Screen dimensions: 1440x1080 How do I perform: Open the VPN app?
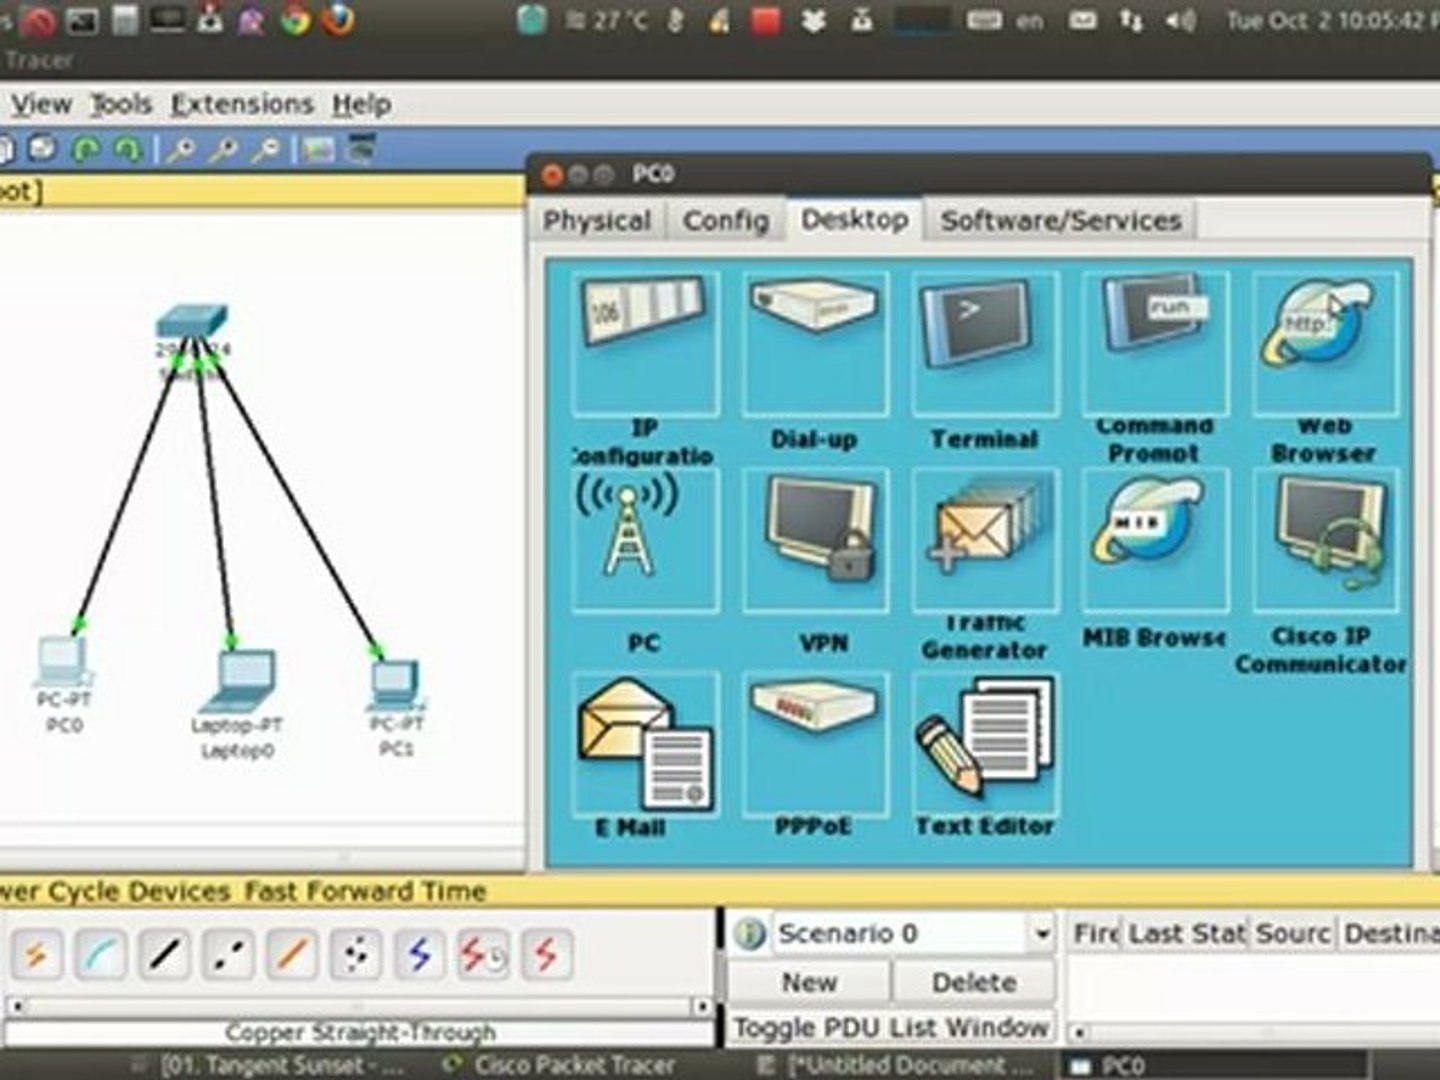point(815,539)
